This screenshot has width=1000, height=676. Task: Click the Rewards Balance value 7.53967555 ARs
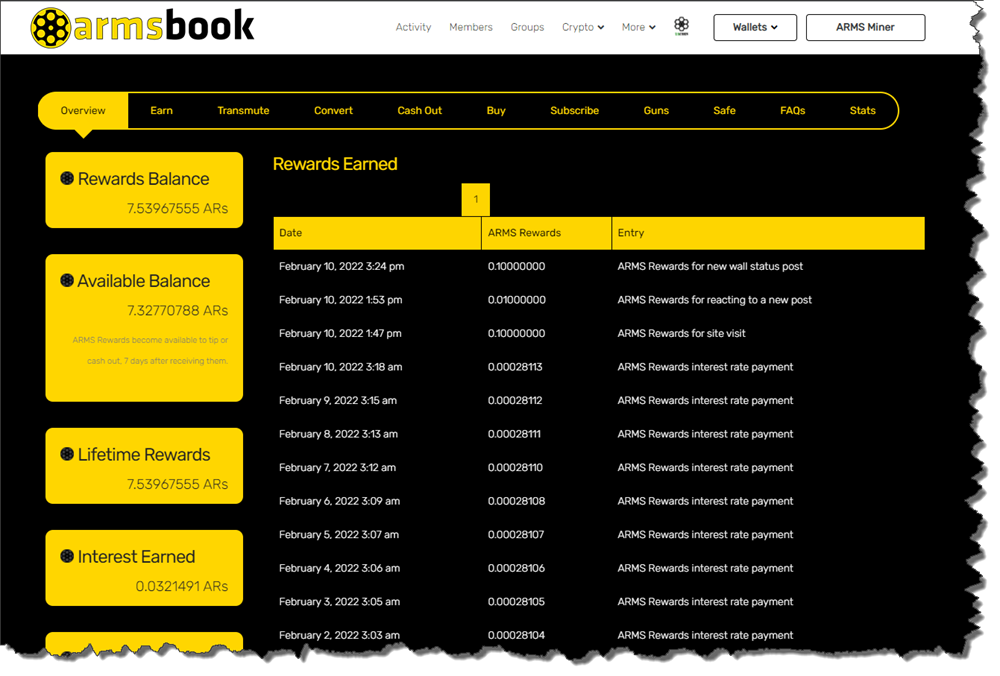tap(177, 209)
